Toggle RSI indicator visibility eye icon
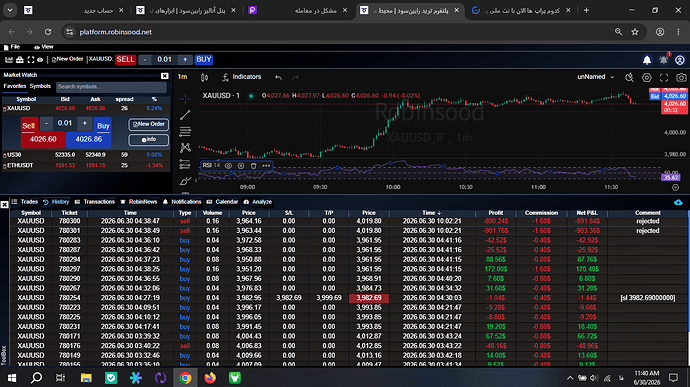Image resolution: width=690 pixels, height=387 pixels. [x=228, y=166]
